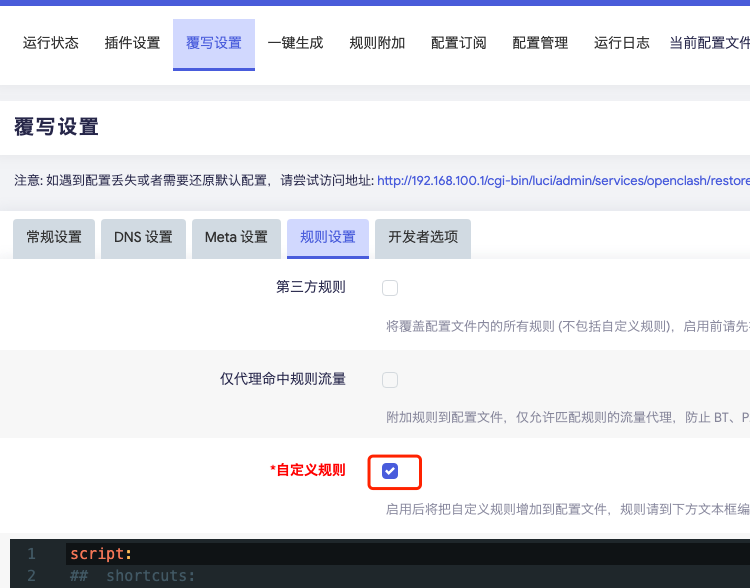Open the DNS 设置 sub-tab
The width and height of the screenshot is (750, 588).
143,238
